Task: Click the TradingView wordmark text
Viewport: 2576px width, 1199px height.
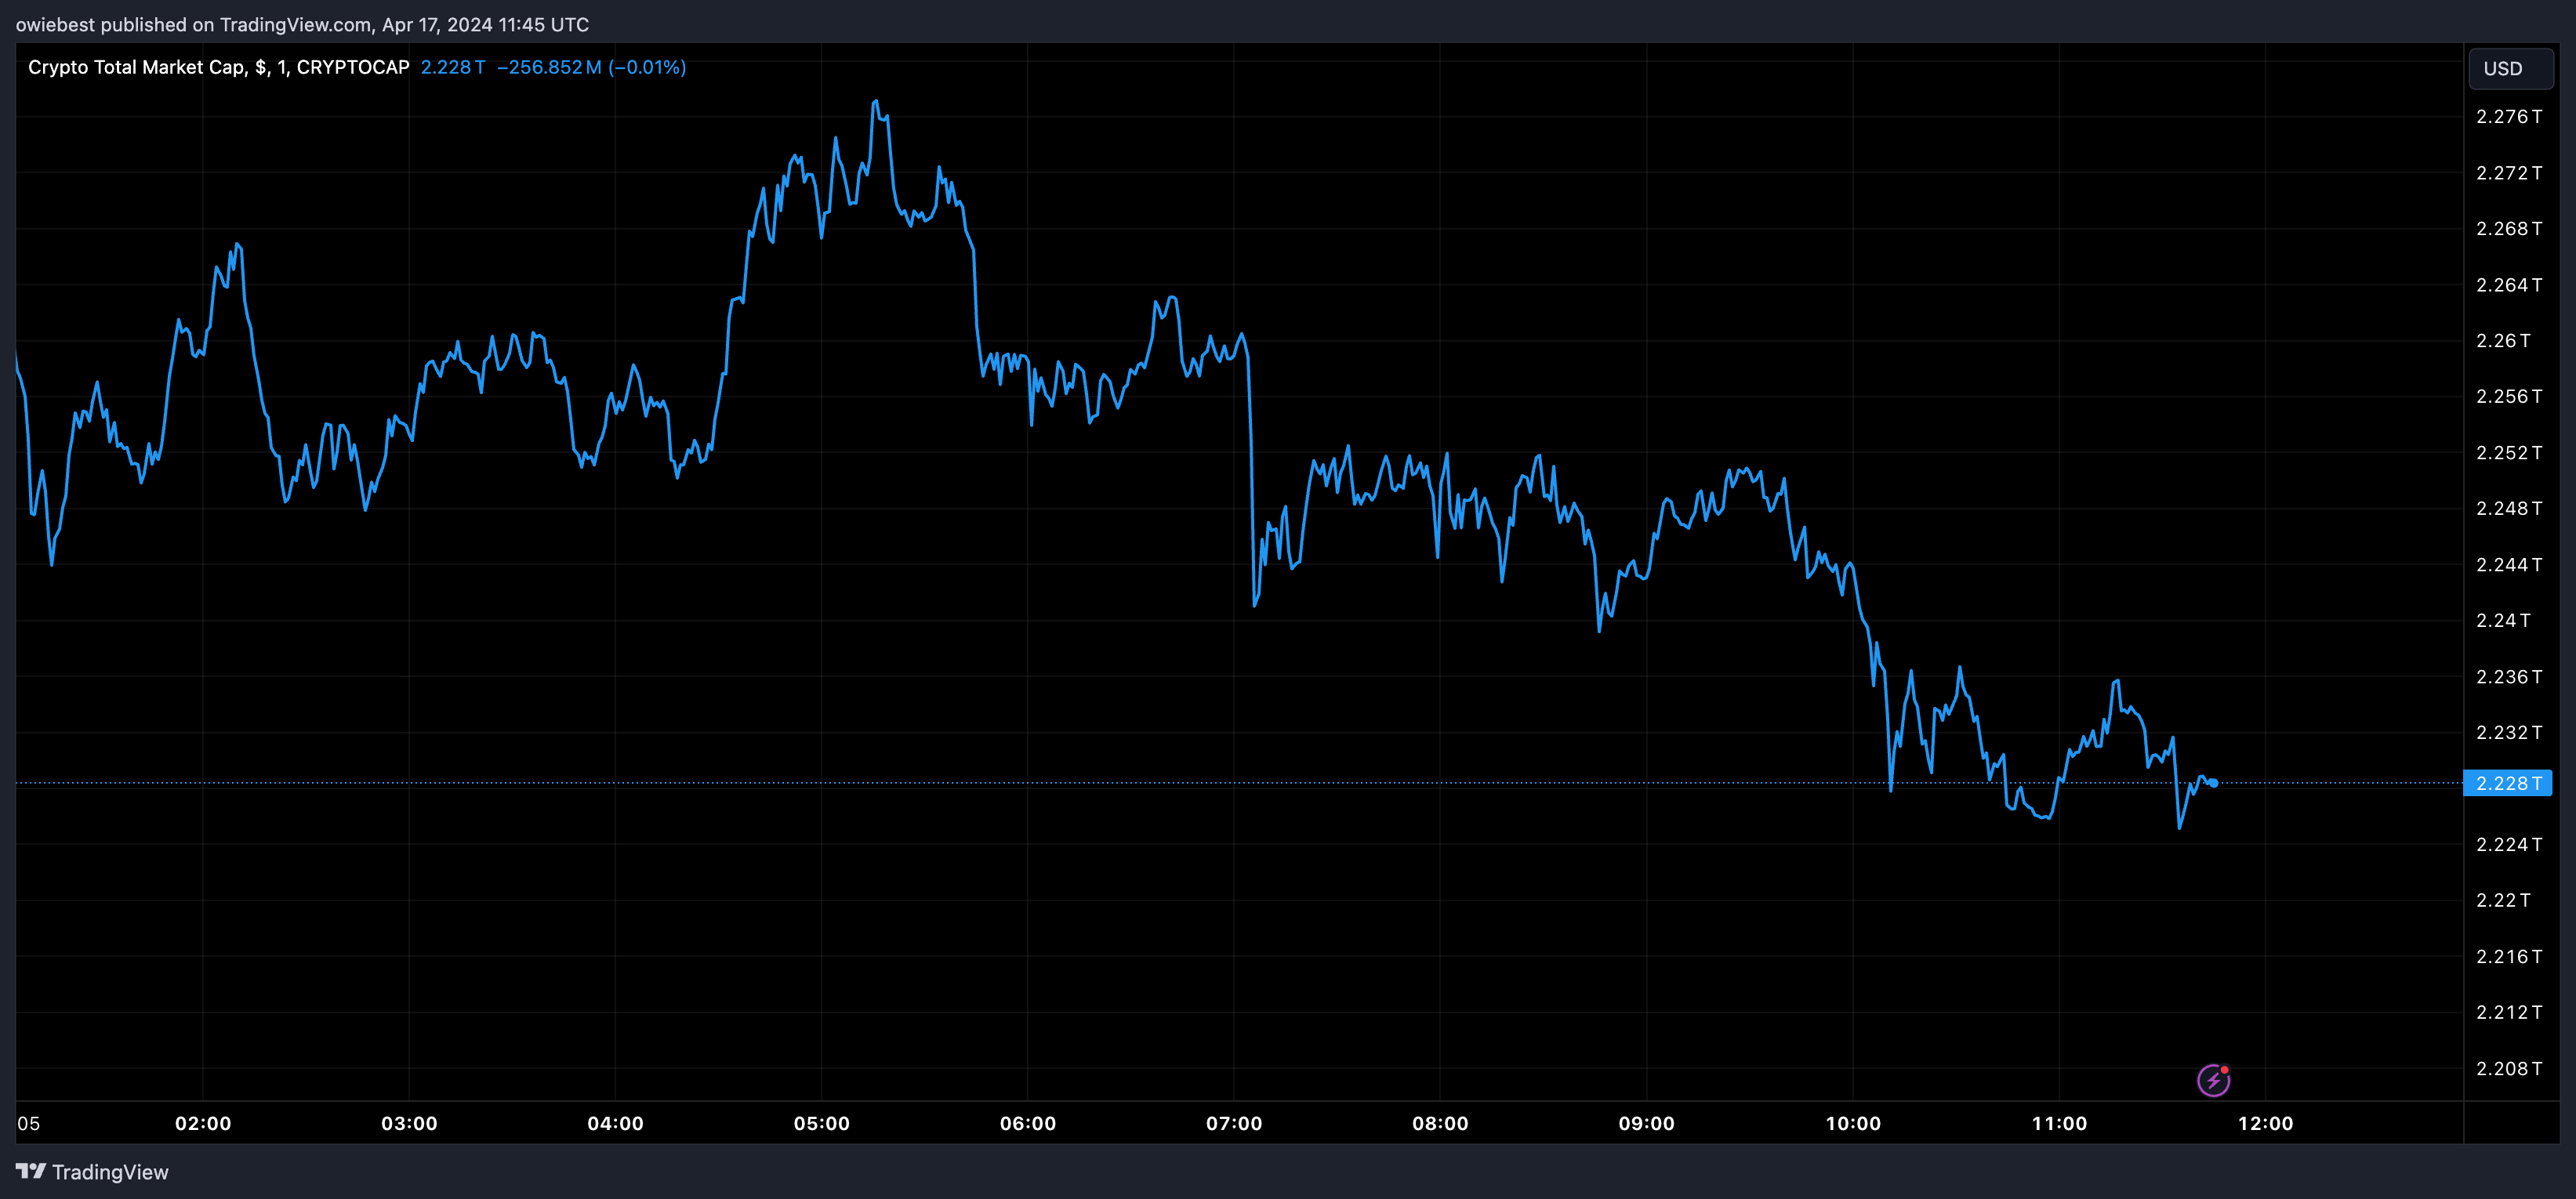Action: (110, 1172)
